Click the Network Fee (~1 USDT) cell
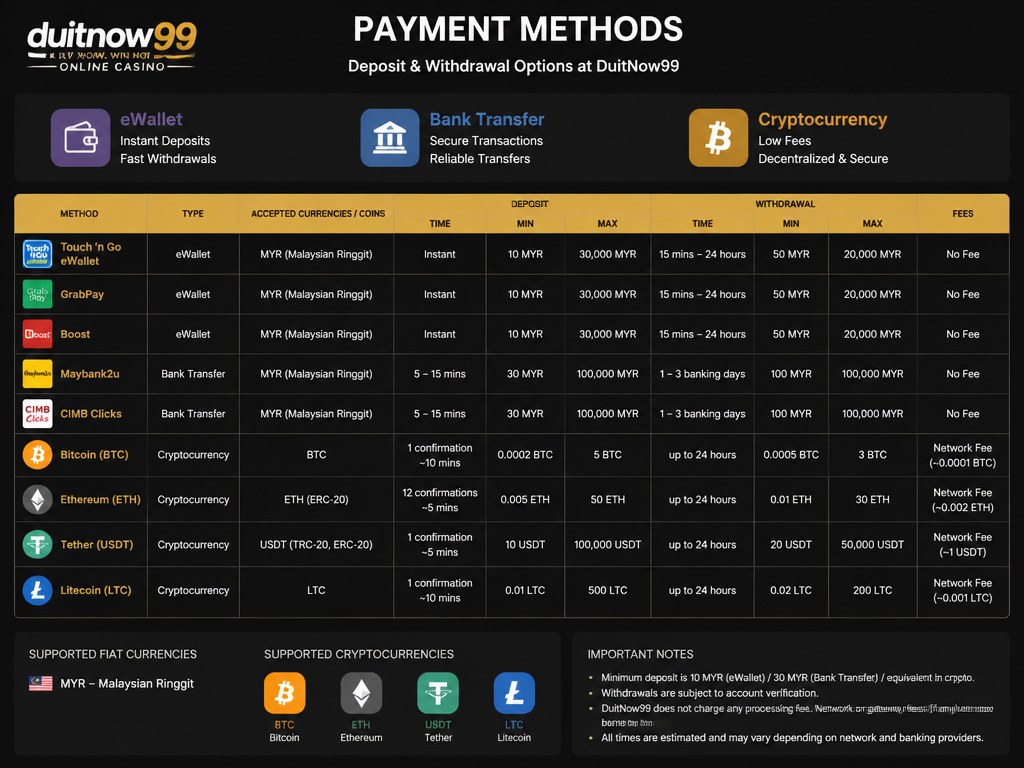 pos(963,545)
